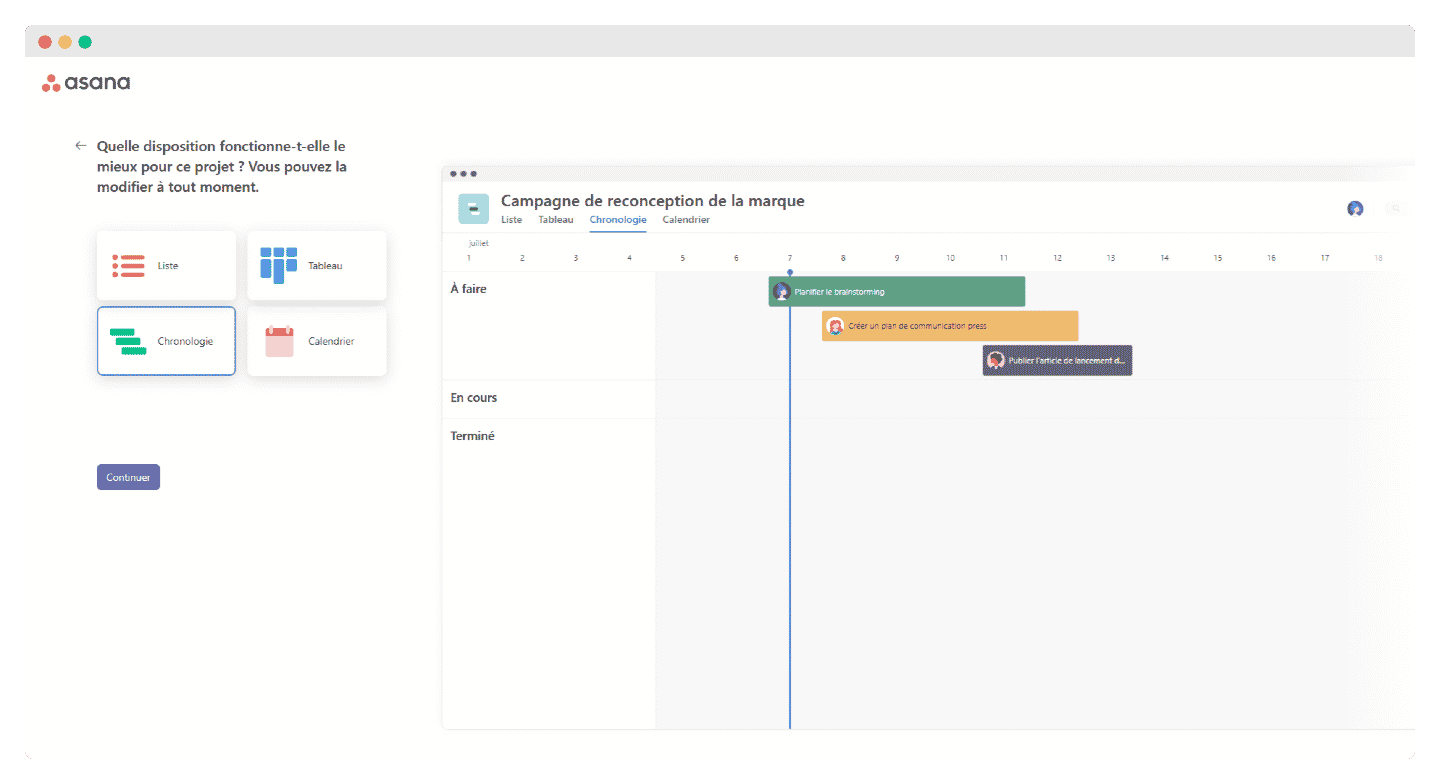Click the project title 'Campagne de reconception de la marque'
1440x784 pixels.
coord(652,201)
